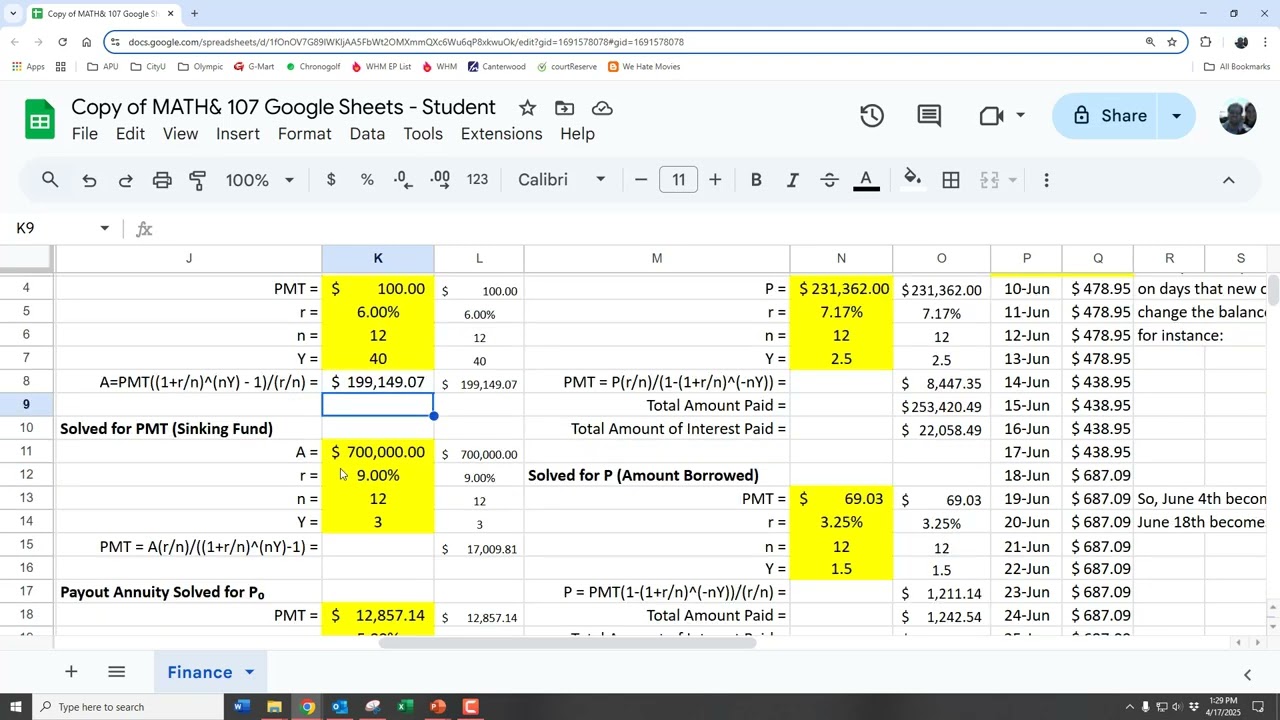
Task: Open version history clock icon
Action: click(872, 116)
